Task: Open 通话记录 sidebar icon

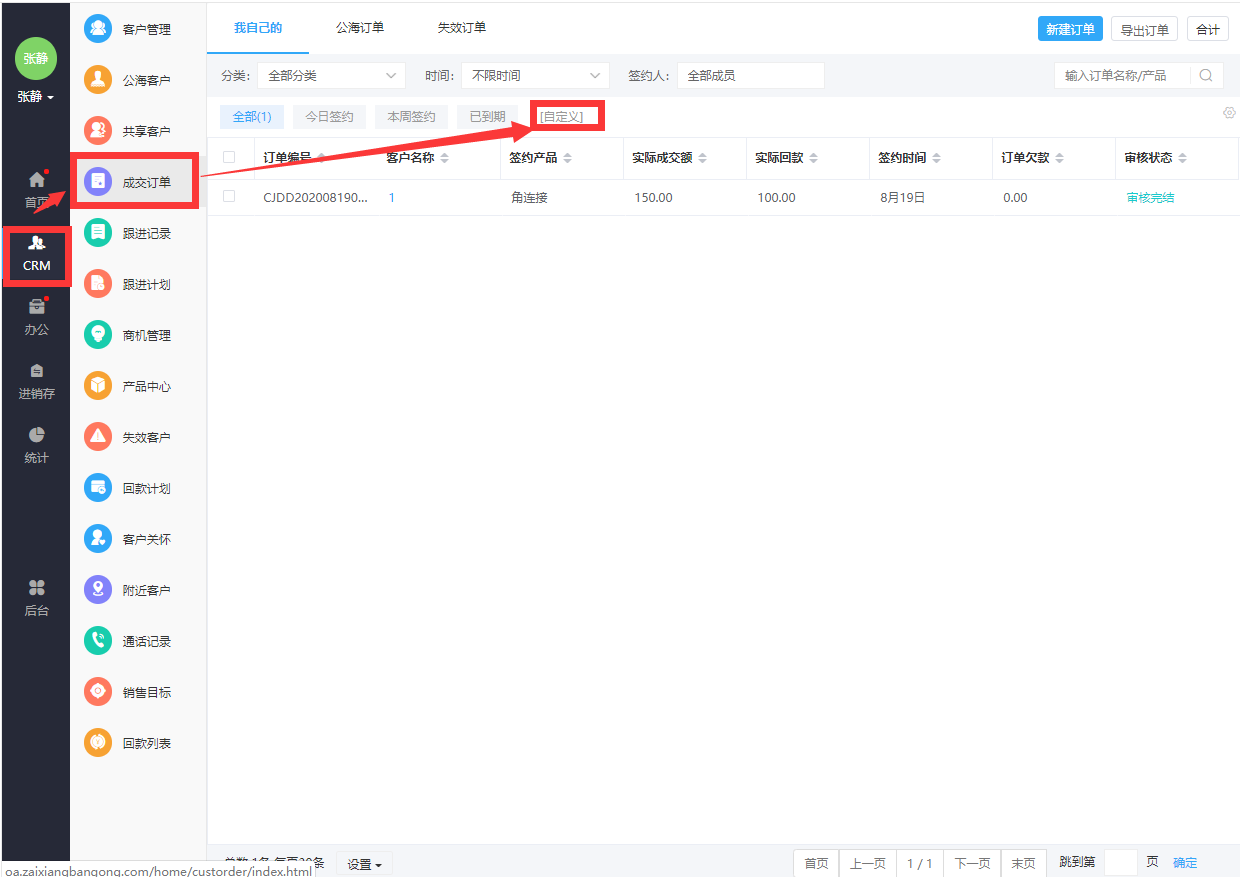Action: (98, 641)
